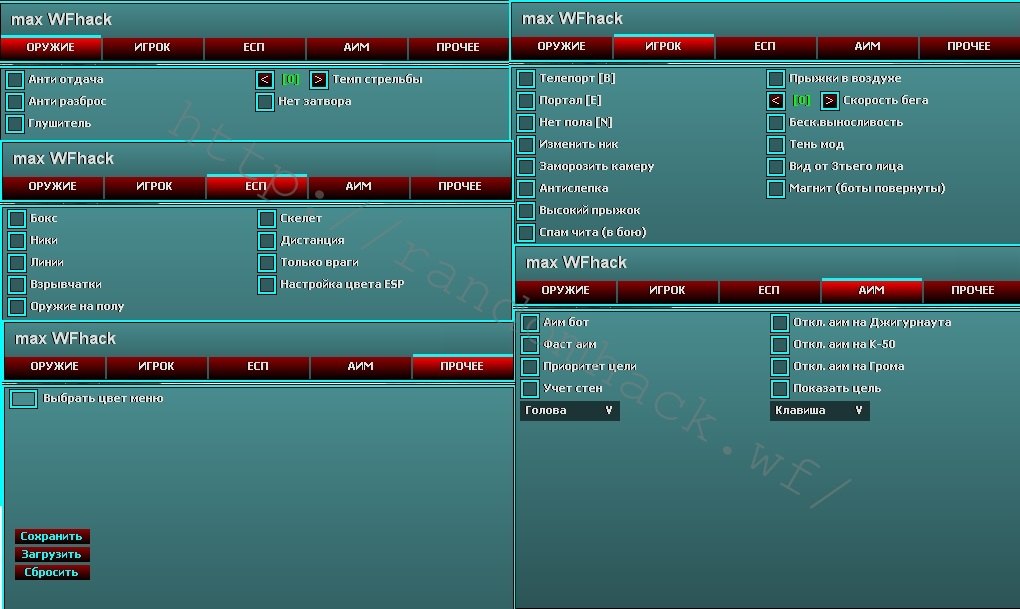
Task: Click the Сохранить button
Action: coord(52,536)
